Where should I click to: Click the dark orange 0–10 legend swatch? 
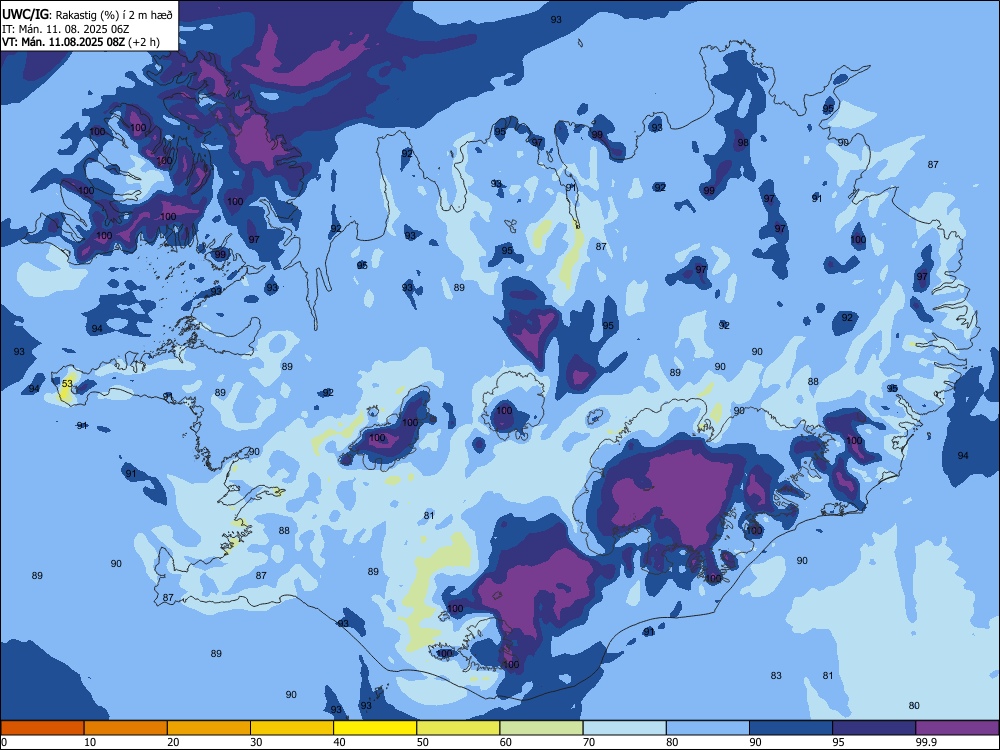[42, 728]
